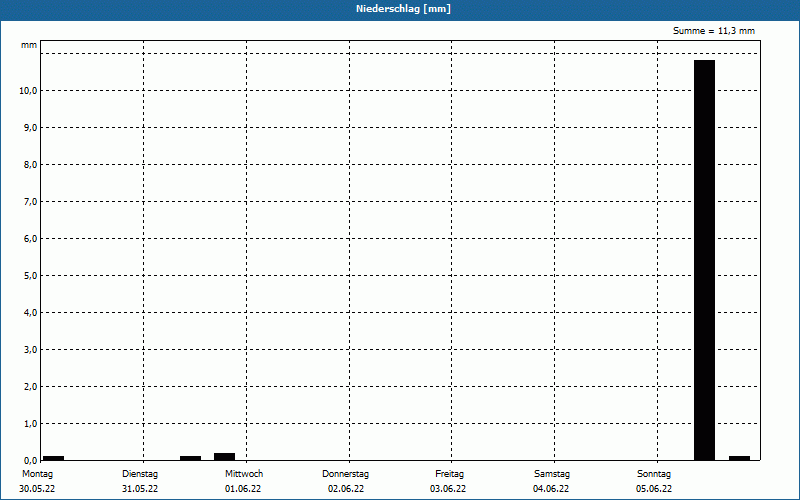Click the mm unit label on y-axis

pyautogui.click(x=29, y=45)
